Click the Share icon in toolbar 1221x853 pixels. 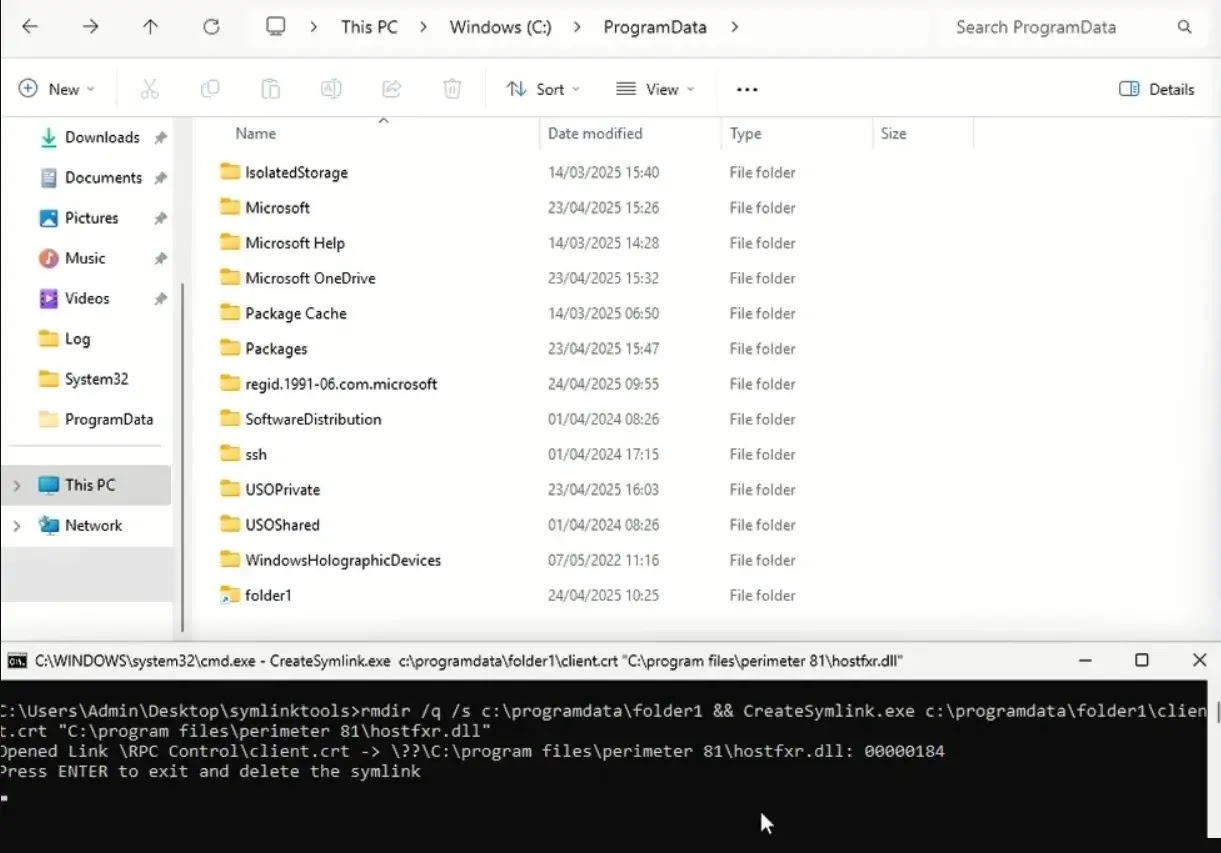392,89
